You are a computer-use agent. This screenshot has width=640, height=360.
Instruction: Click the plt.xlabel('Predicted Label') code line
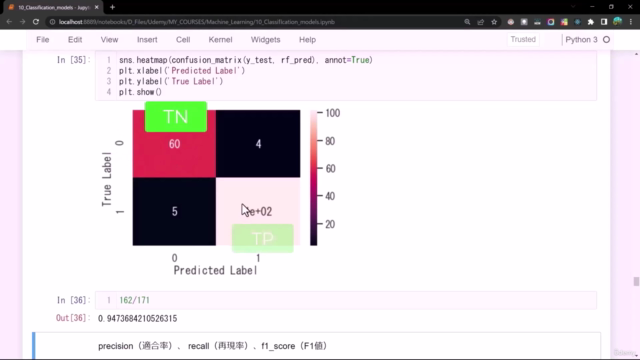182,71
